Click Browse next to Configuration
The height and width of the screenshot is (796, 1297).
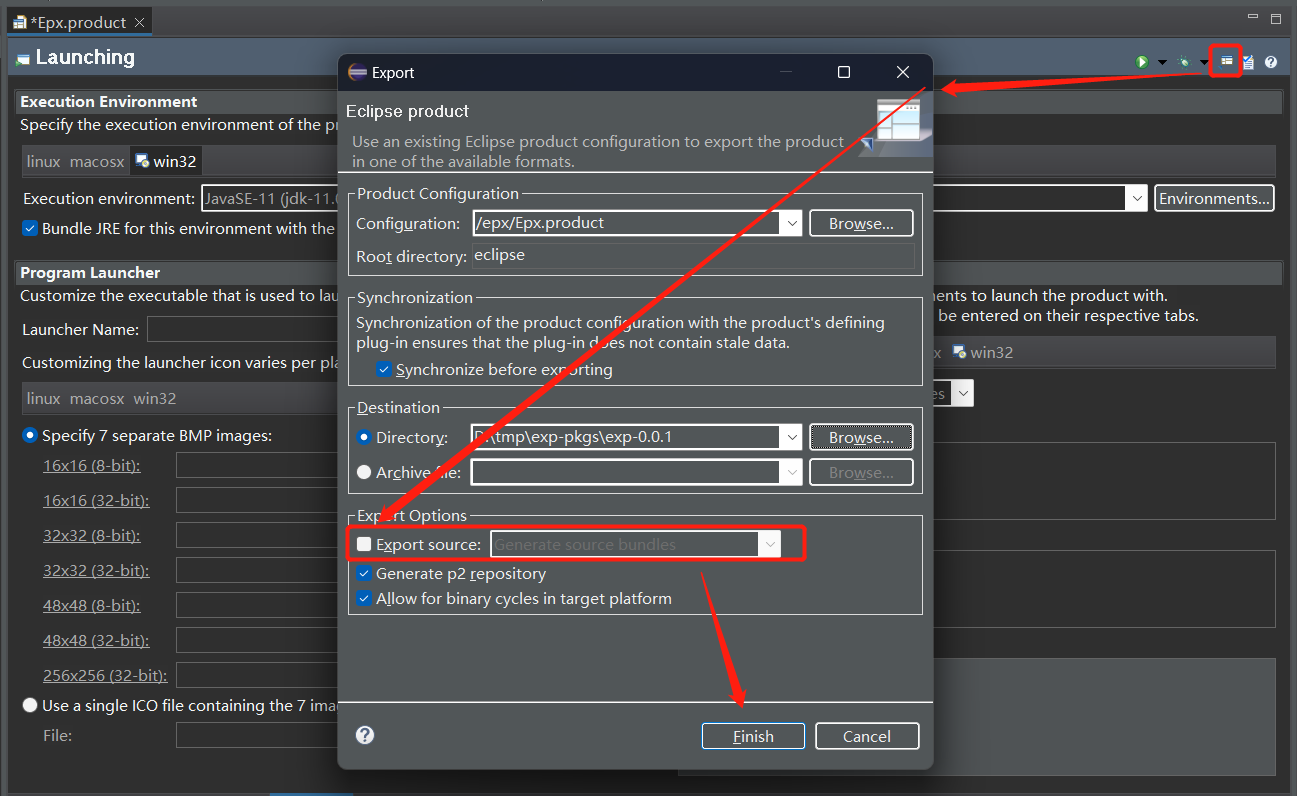861,223
